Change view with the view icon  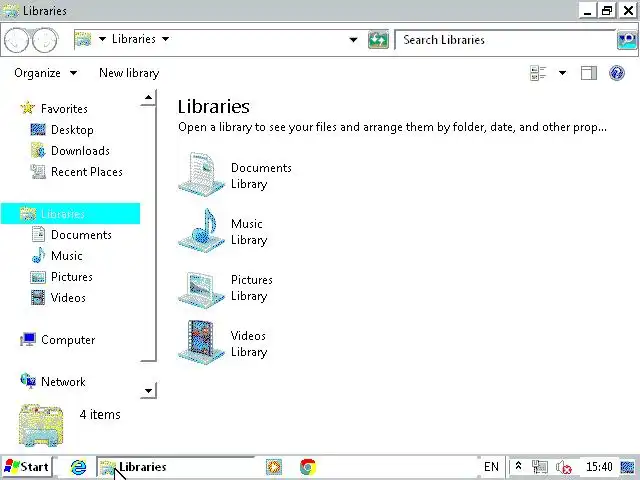click(538, 73)
